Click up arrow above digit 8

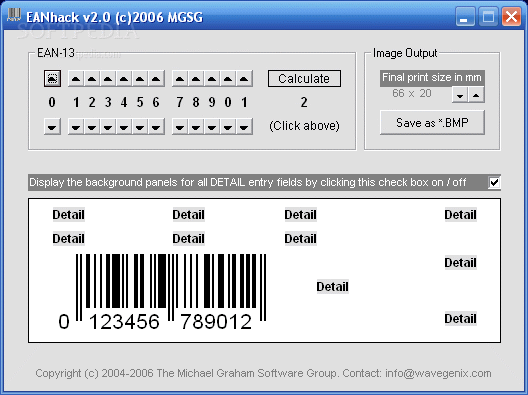click(x=196, y=79)
